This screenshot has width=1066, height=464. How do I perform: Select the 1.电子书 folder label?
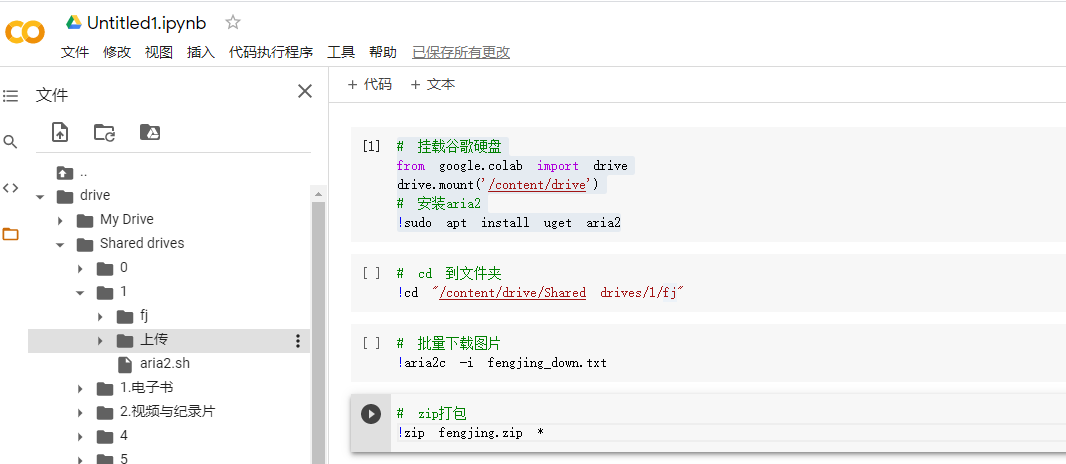tap(147, 388)
